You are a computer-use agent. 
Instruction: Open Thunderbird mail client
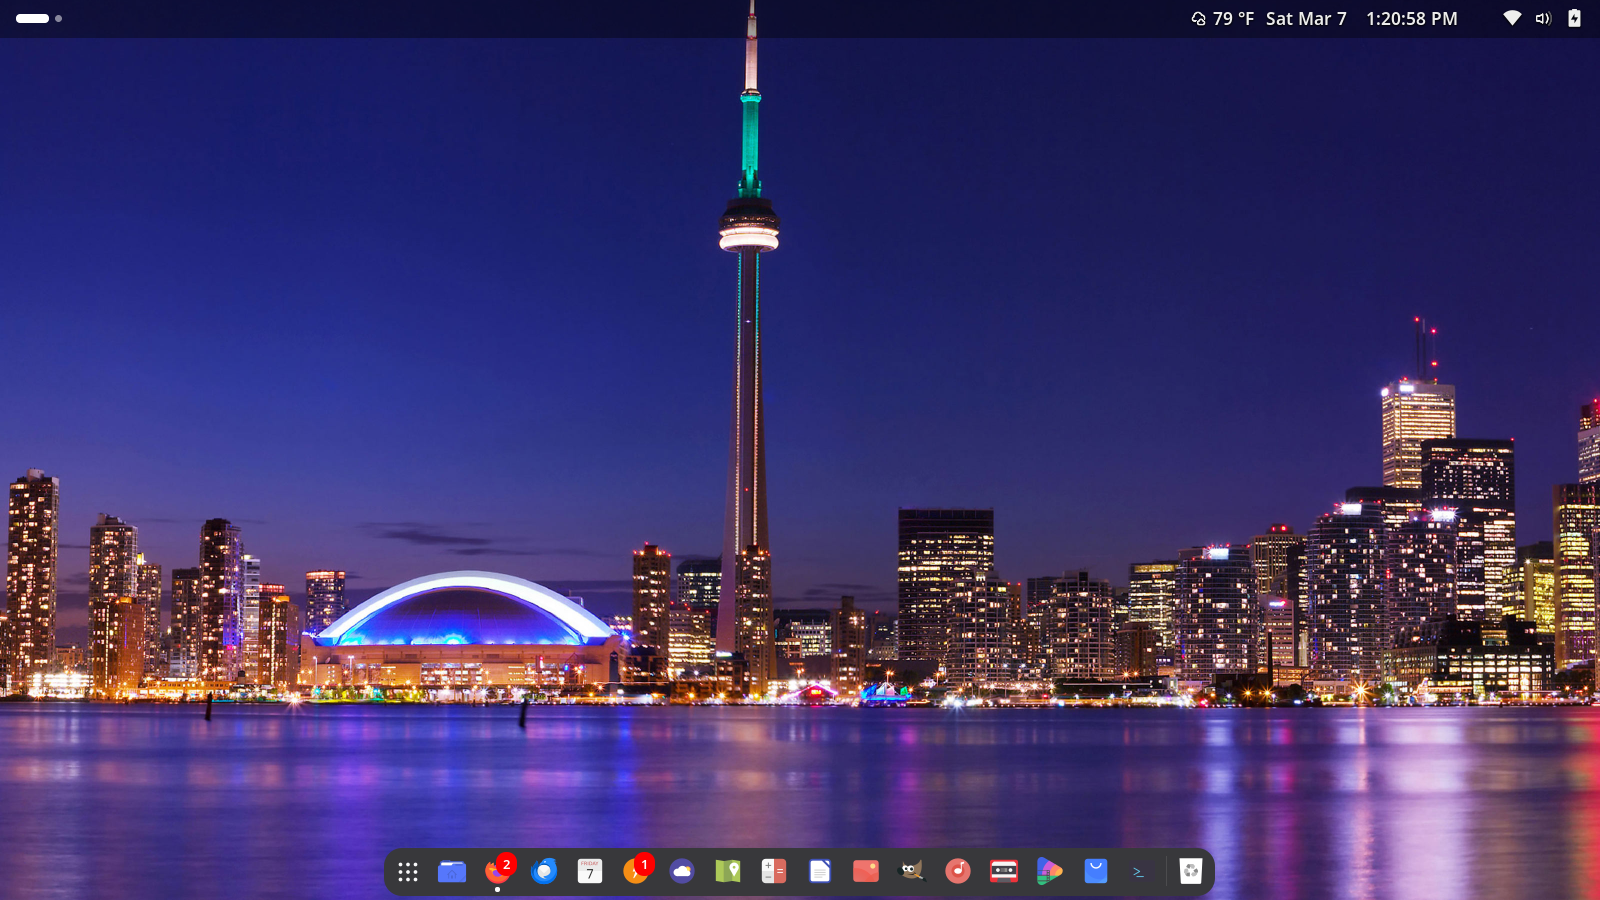coord(544,872)
